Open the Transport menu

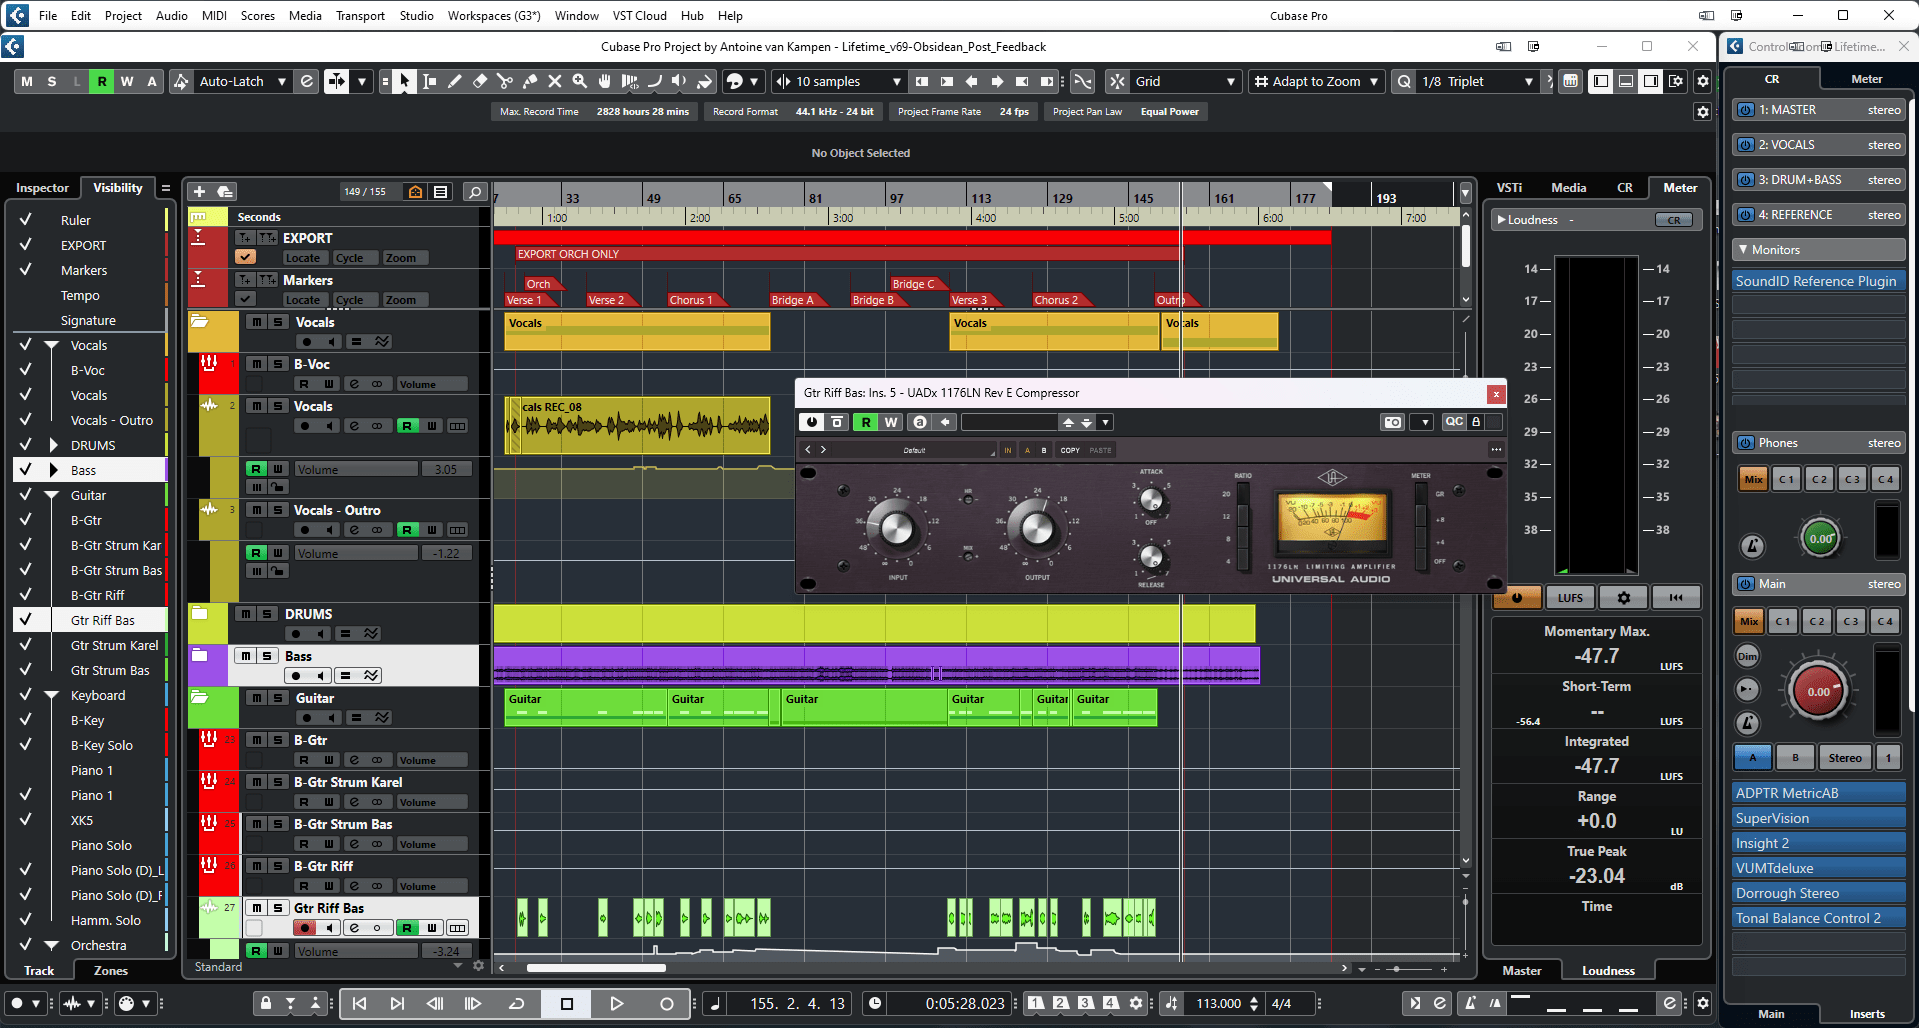tap(360, 15)
